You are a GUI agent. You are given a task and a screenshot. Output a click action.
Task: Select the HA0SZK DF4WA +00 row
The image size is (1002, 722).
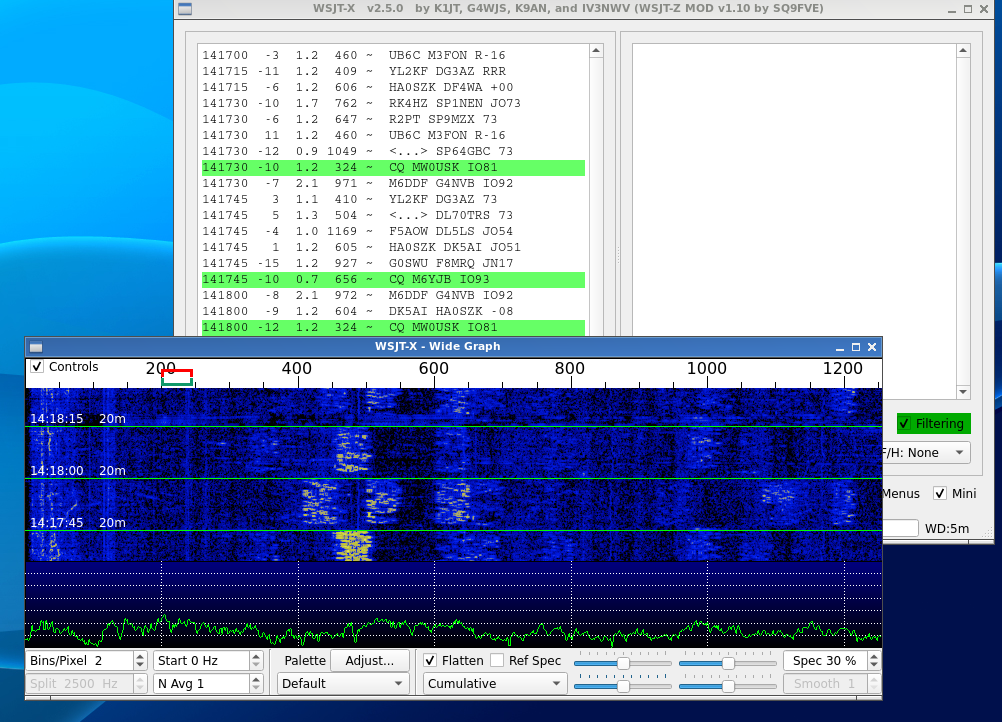pyautogui.click(x=393, y=88)
